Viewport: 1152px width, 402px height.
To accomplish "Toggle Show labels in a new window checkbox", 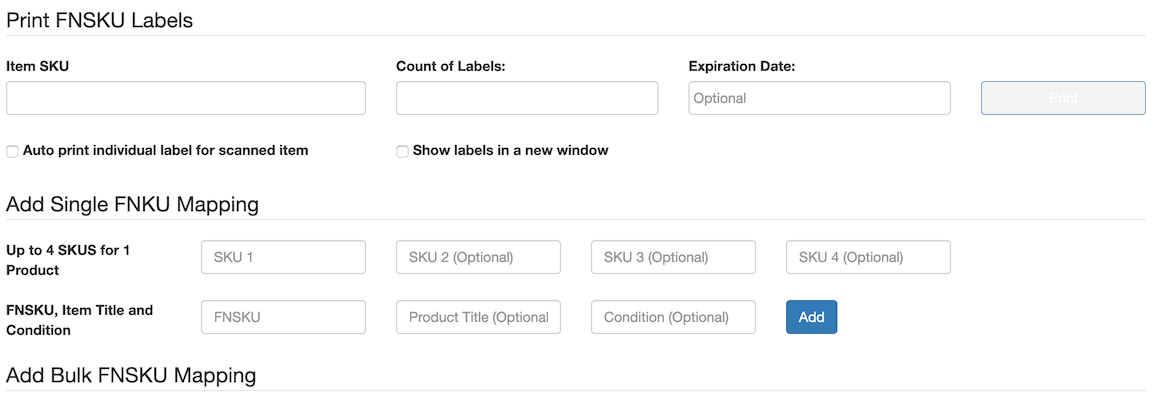I will [x=402, y=151].
